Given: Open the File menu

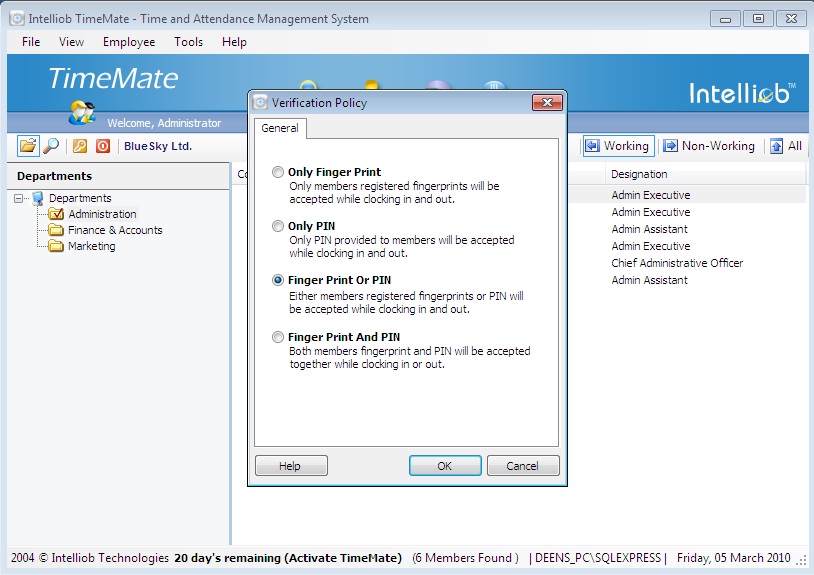Looking at the screenshot, I should [x=31, y=42].
